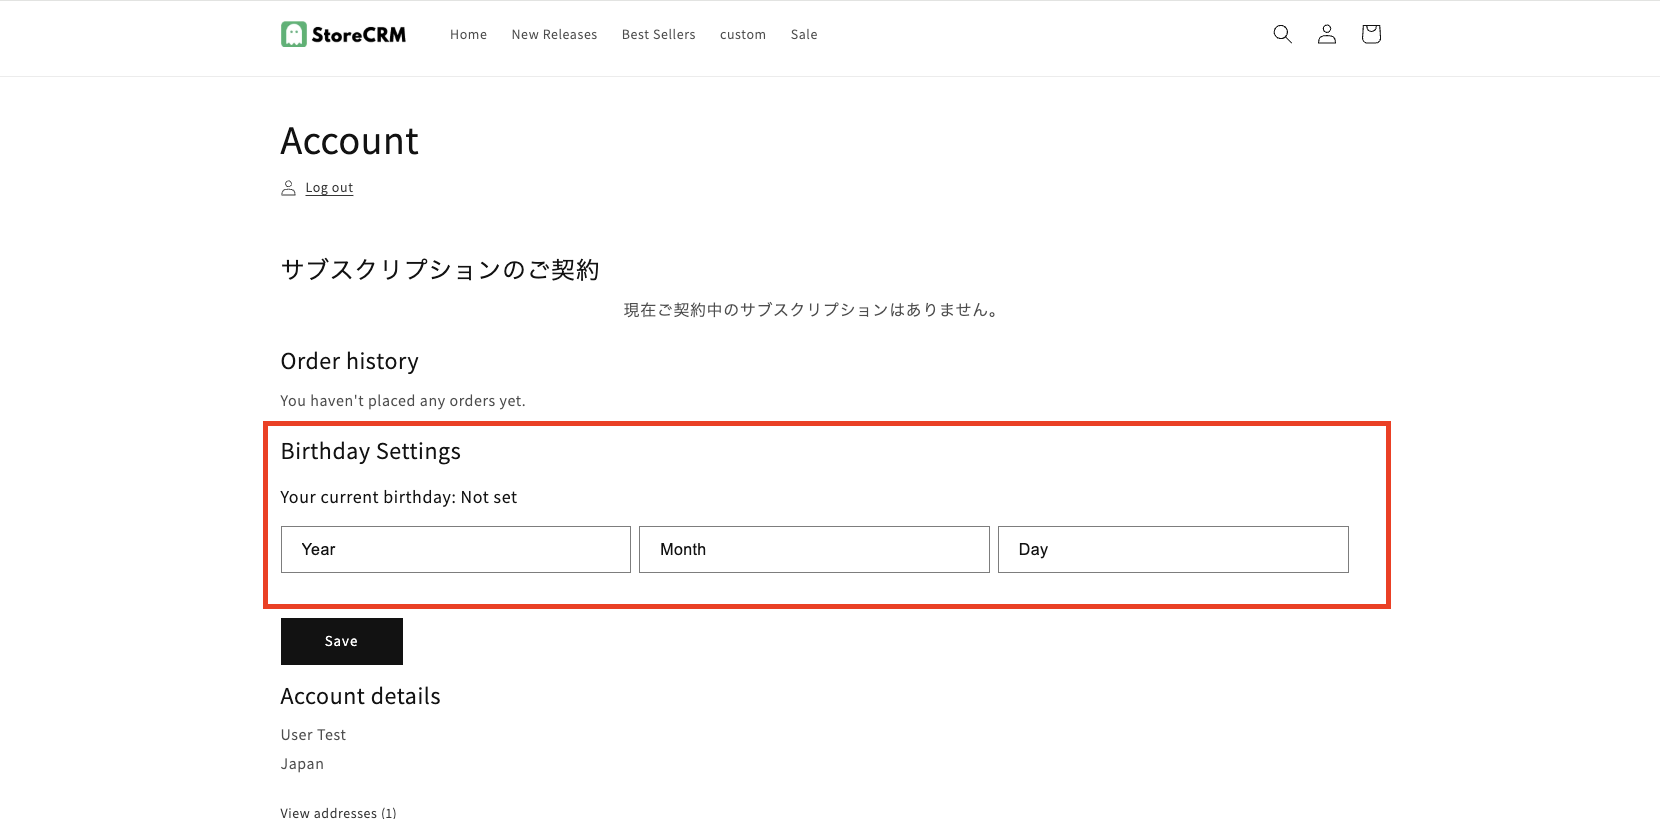The image size is (1660, 819).
Task: Click the Birthday Settings heading
Action: coord(370,451)
